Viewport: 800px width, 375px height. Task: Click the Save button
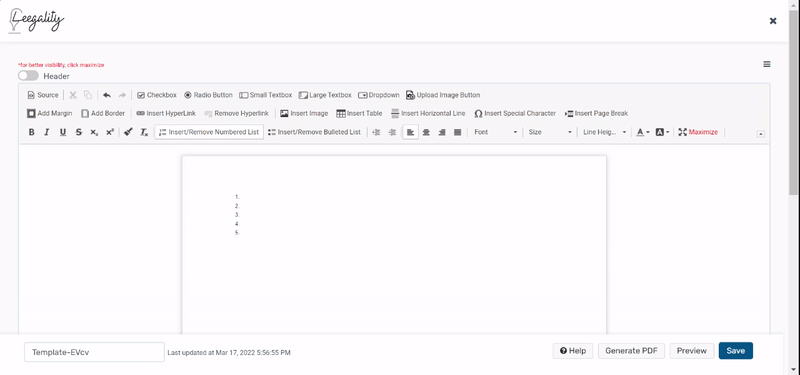click(x=735, y=351)
